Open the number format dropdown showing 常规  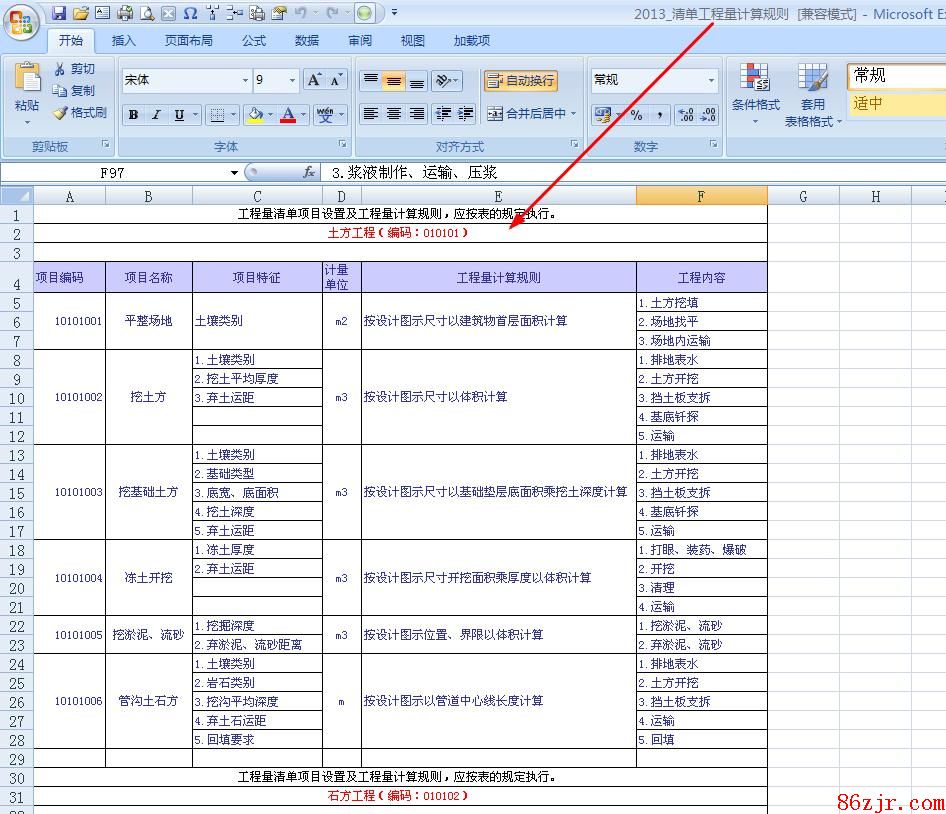pos(711,81)
